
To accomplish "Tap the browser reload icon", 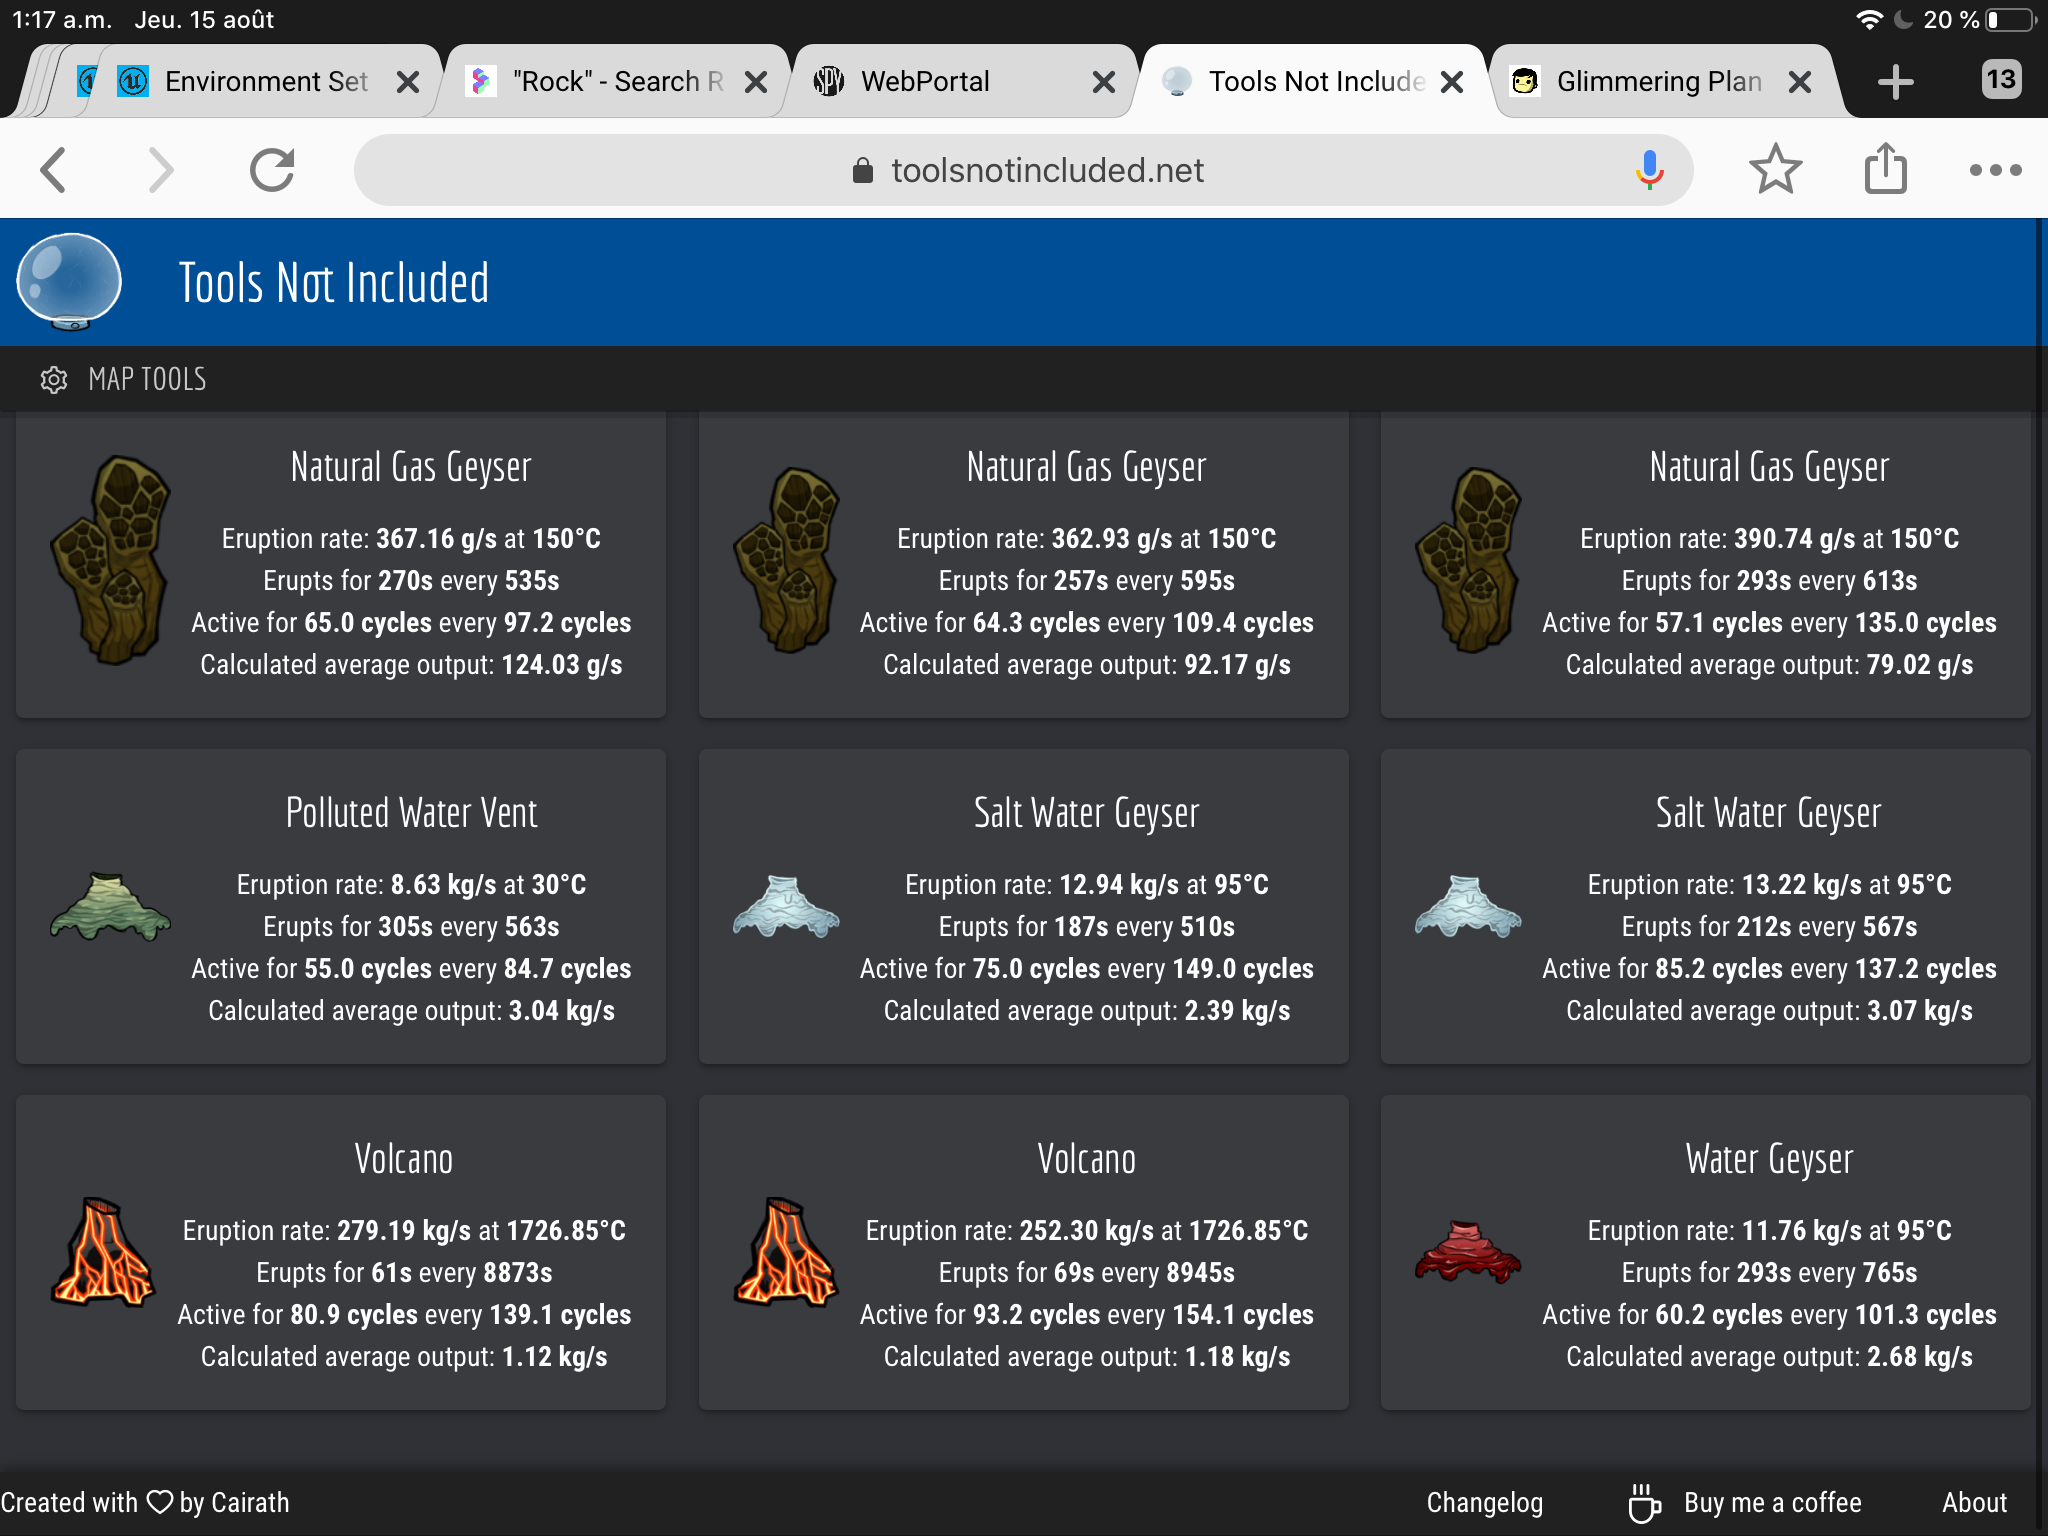I will (x=271, y=170).
